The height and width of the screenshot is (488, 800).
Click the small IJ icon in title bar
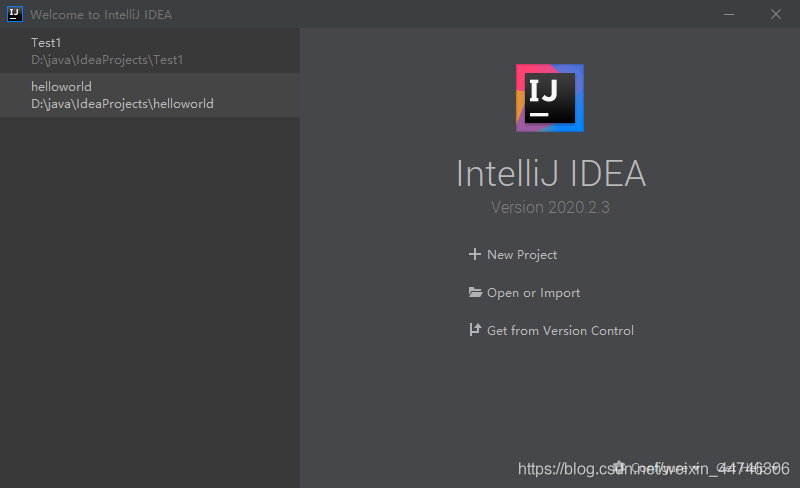tap(15, 14)
